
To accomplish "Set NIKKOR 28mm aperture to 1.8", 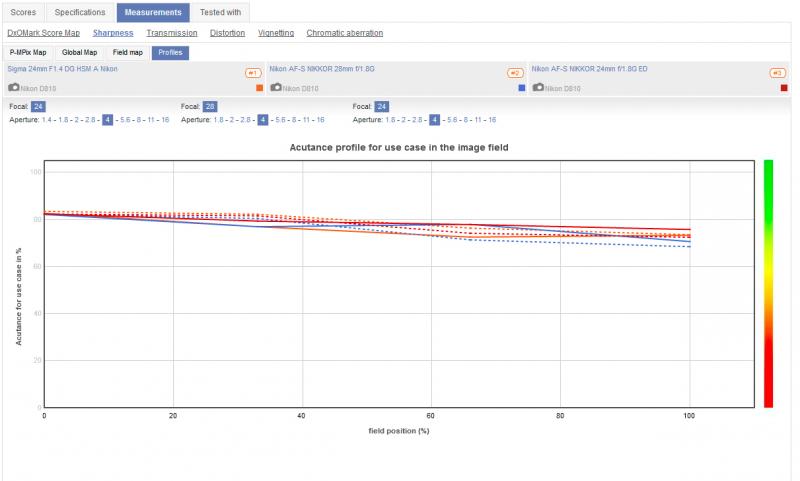I will (218, 120).
